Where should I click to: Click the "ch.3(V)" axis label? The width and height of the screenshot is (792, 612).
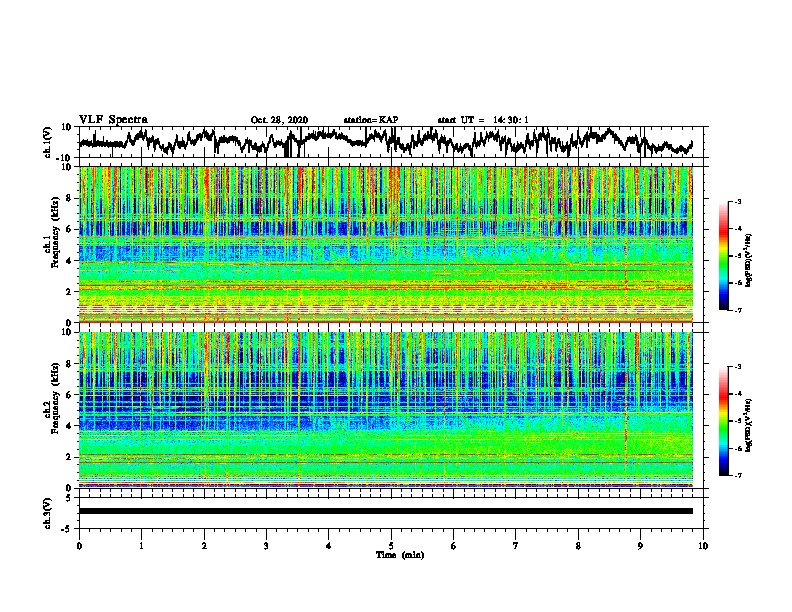click(47, 513)
